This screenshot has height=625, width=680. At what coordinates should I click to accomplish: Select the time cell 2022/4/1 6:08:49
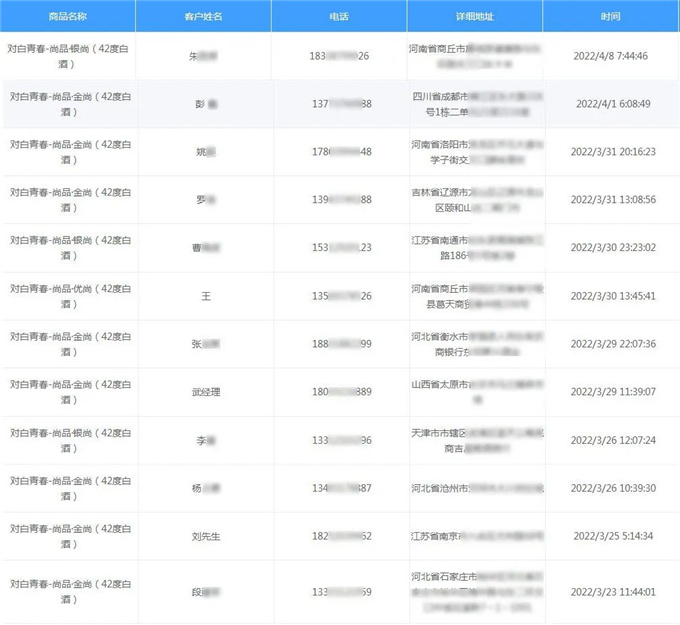(x=611, y=103)
